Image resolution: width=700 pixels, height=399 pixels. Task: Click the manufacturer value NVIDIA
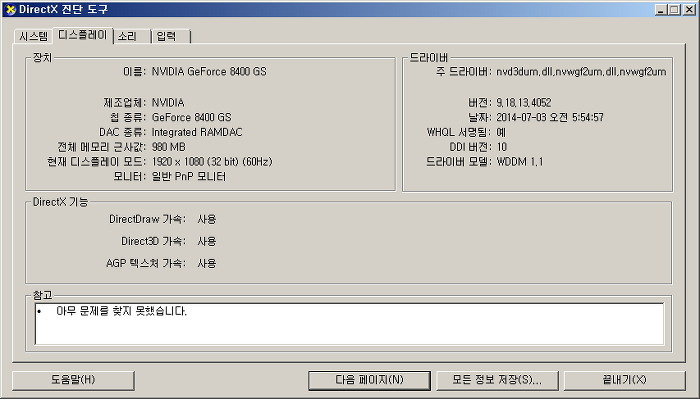coord(168,103)
